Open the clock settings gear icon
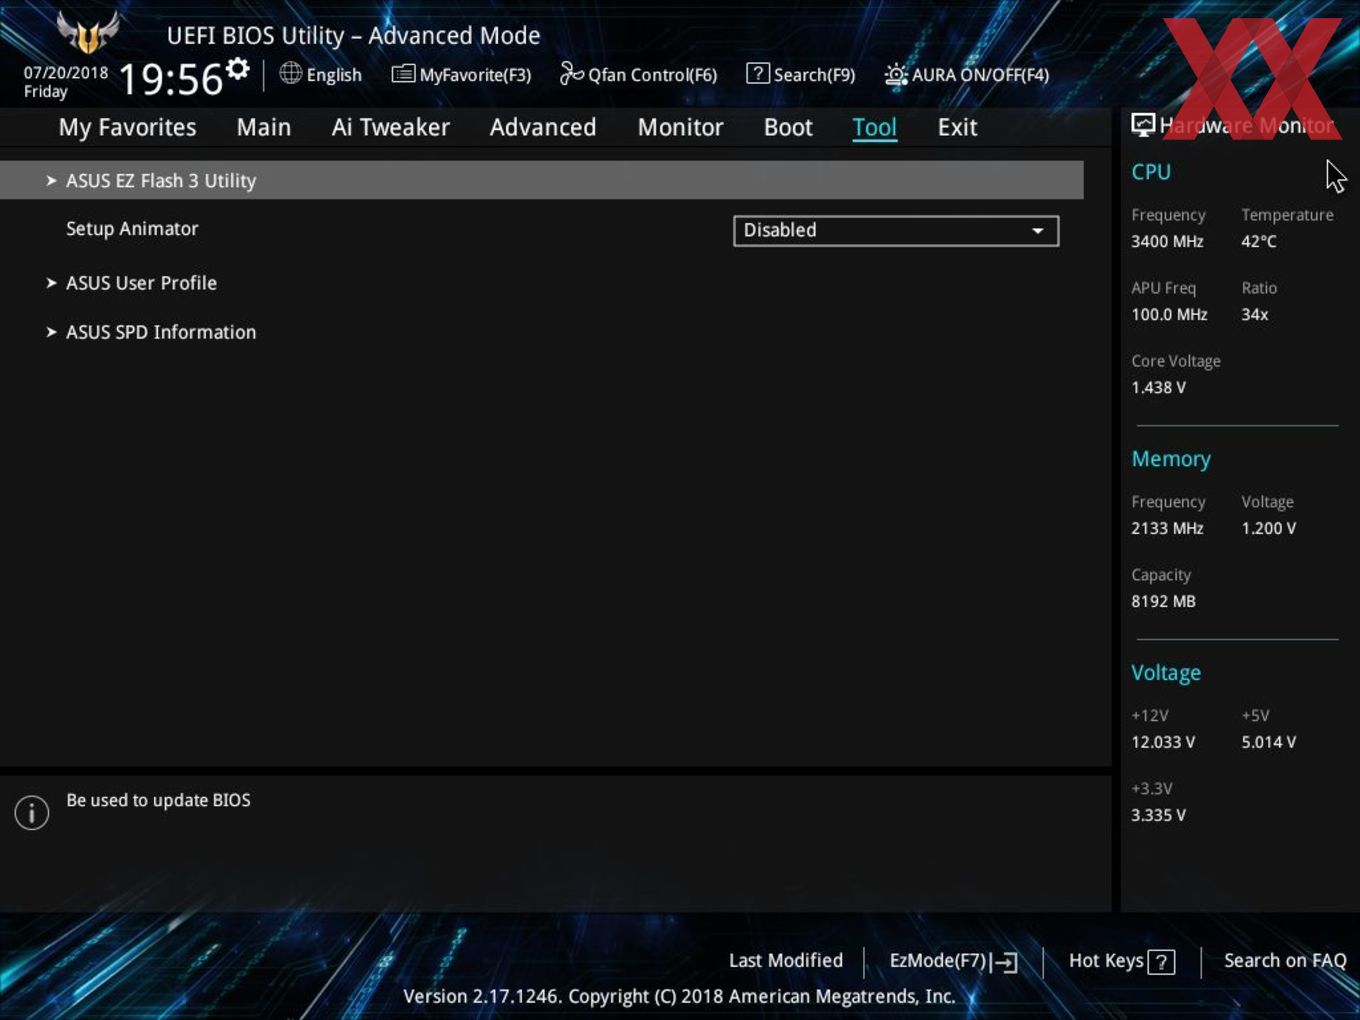Viewport: 1360px width, 1020px height. tap(238, 69)
